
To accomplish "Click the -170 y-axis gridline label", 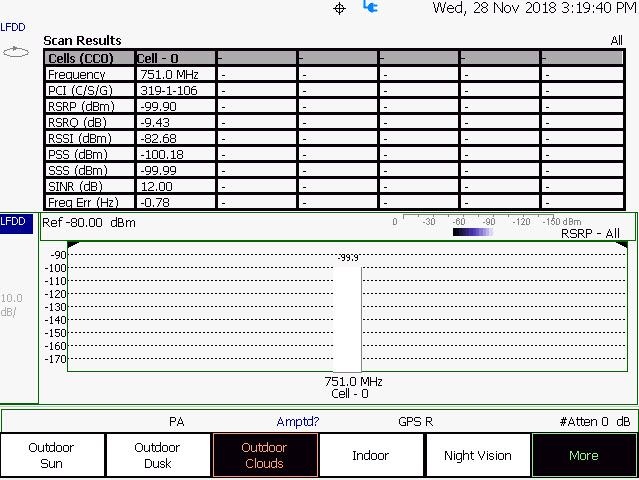I will [55, 359].
